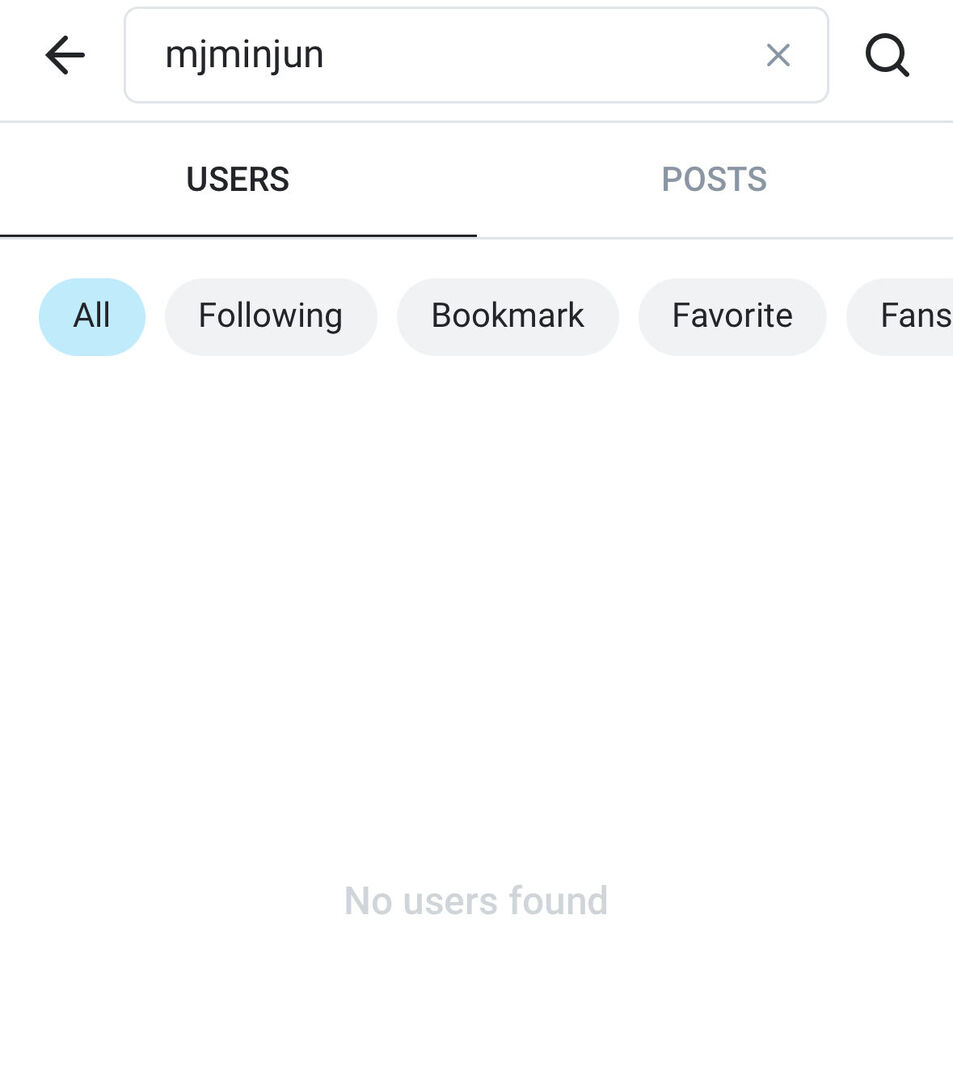Clear the search text with X icon
Viewport: 953px width, 1080px height.
click(x=778, y=55)
